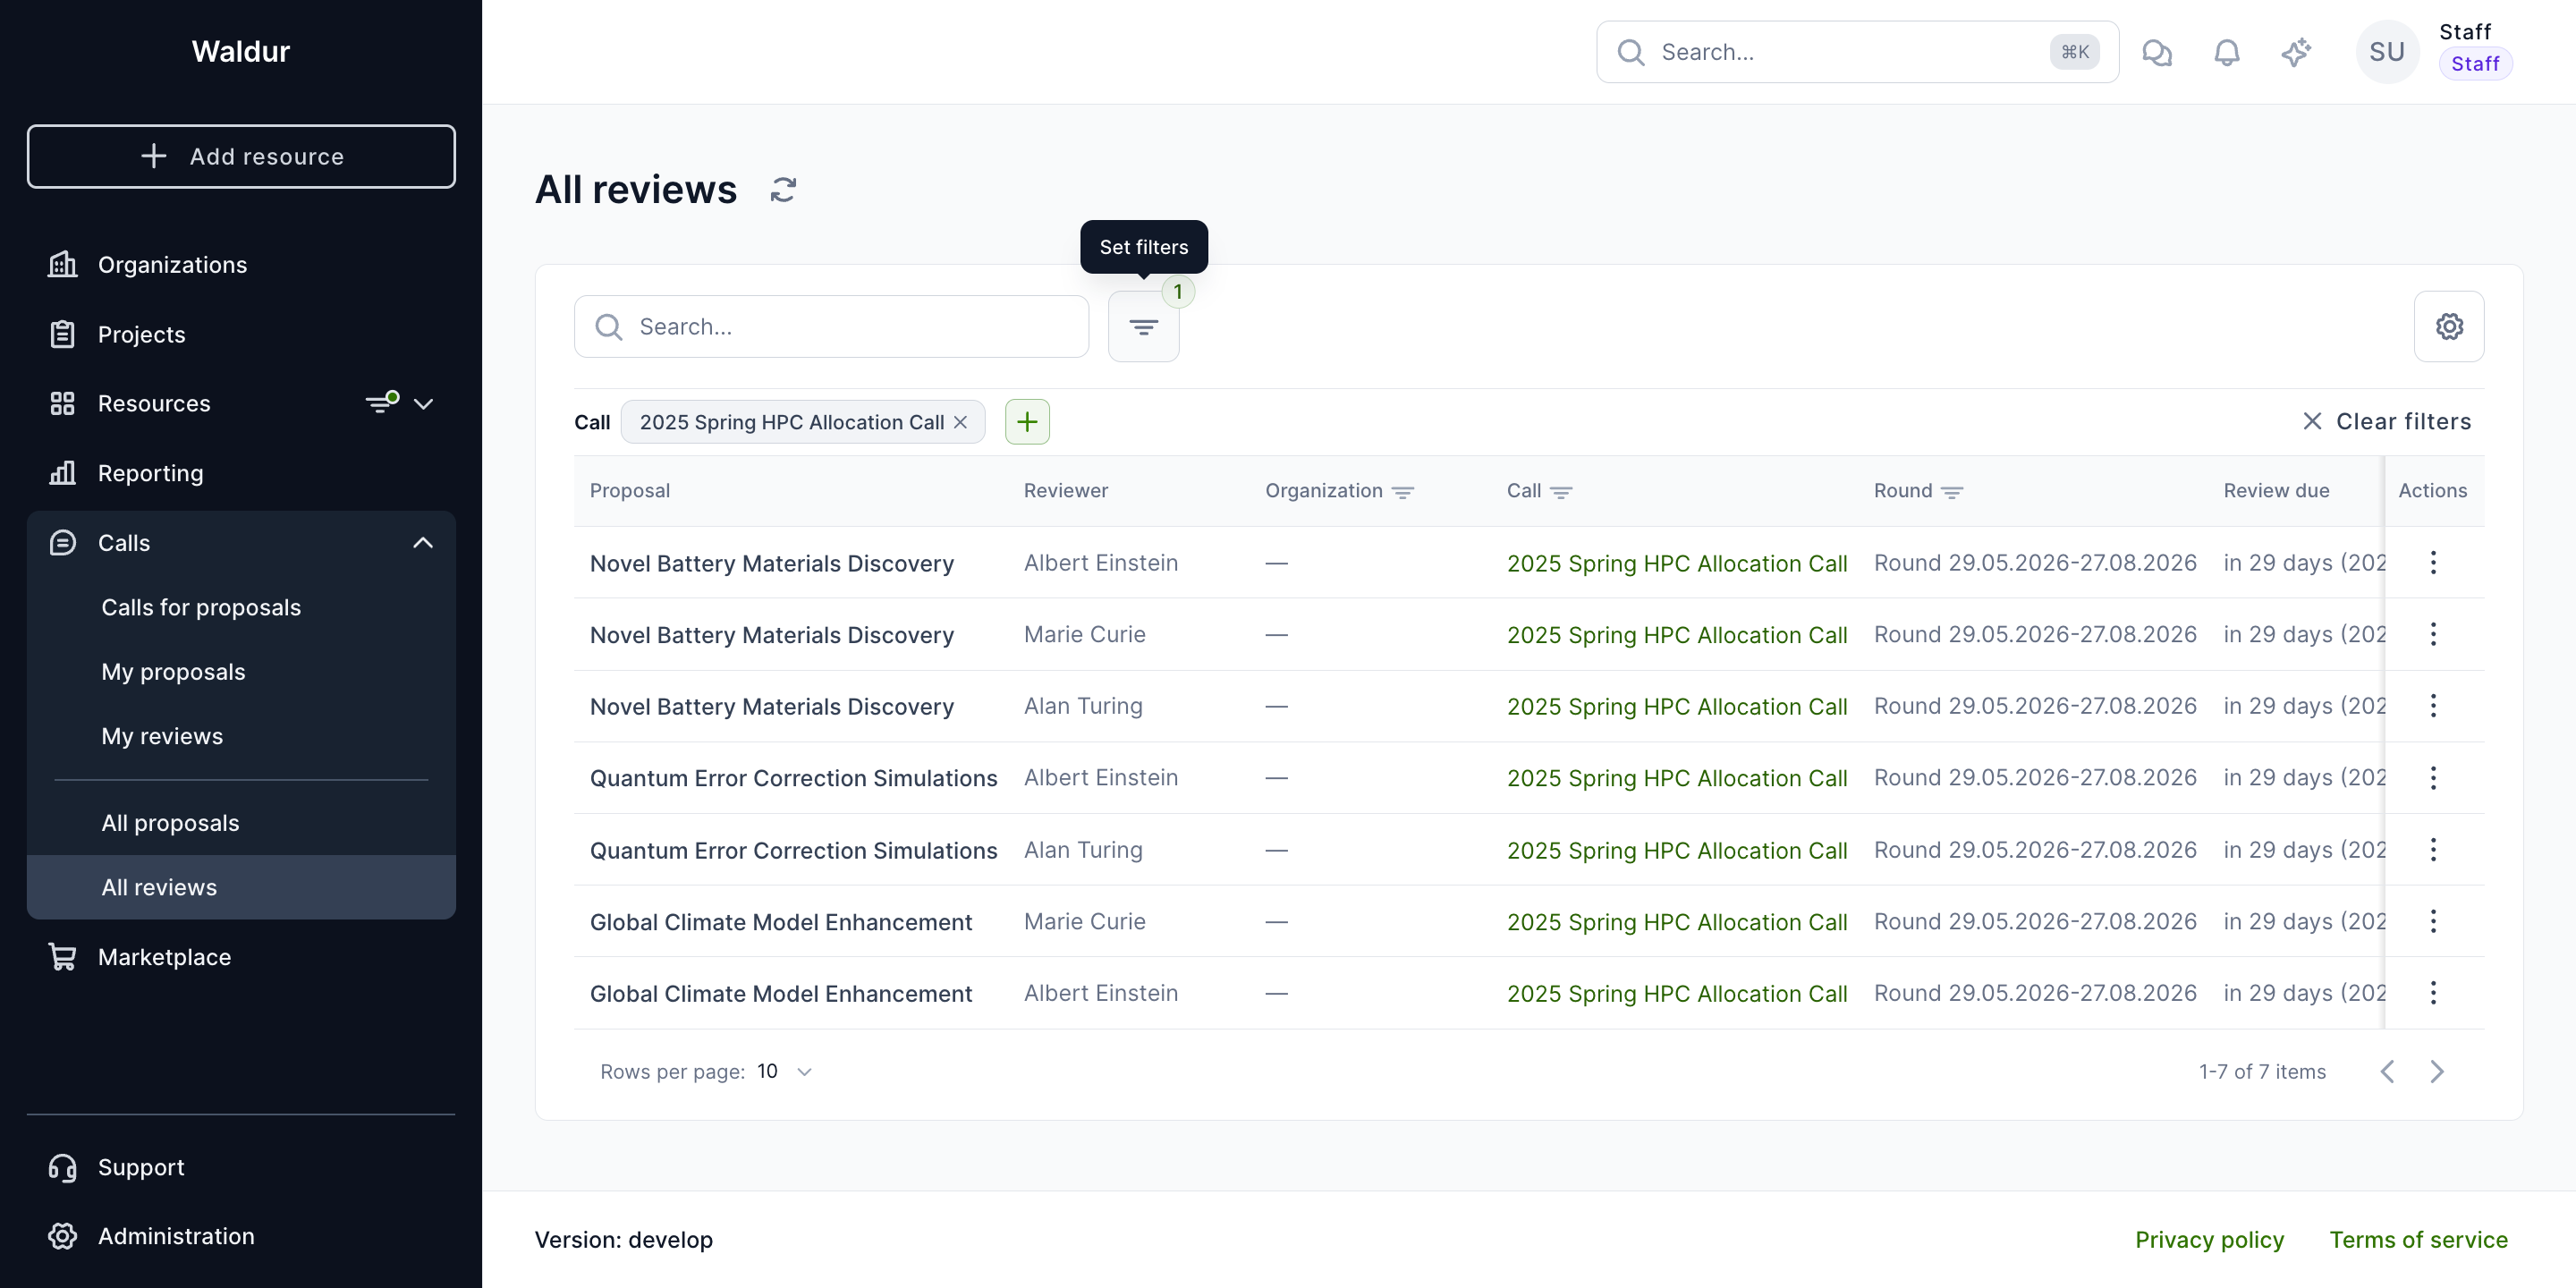Open Call link in Marie Curie Global Climate row

click(1676, 922)
